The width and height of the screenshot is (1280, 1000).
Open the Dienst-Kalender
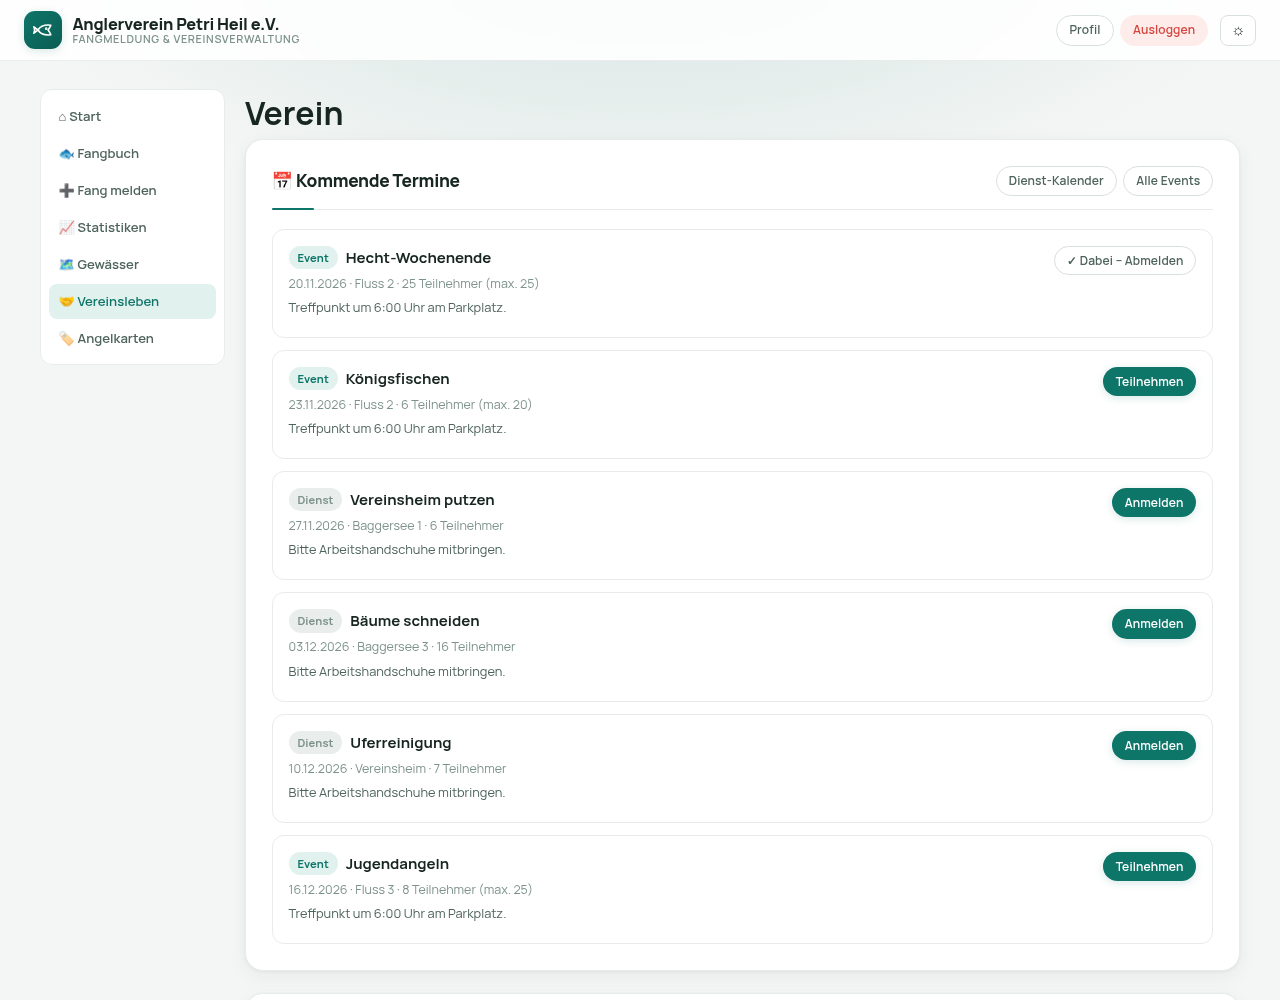pyautogui.click(x=1056, y=181)
